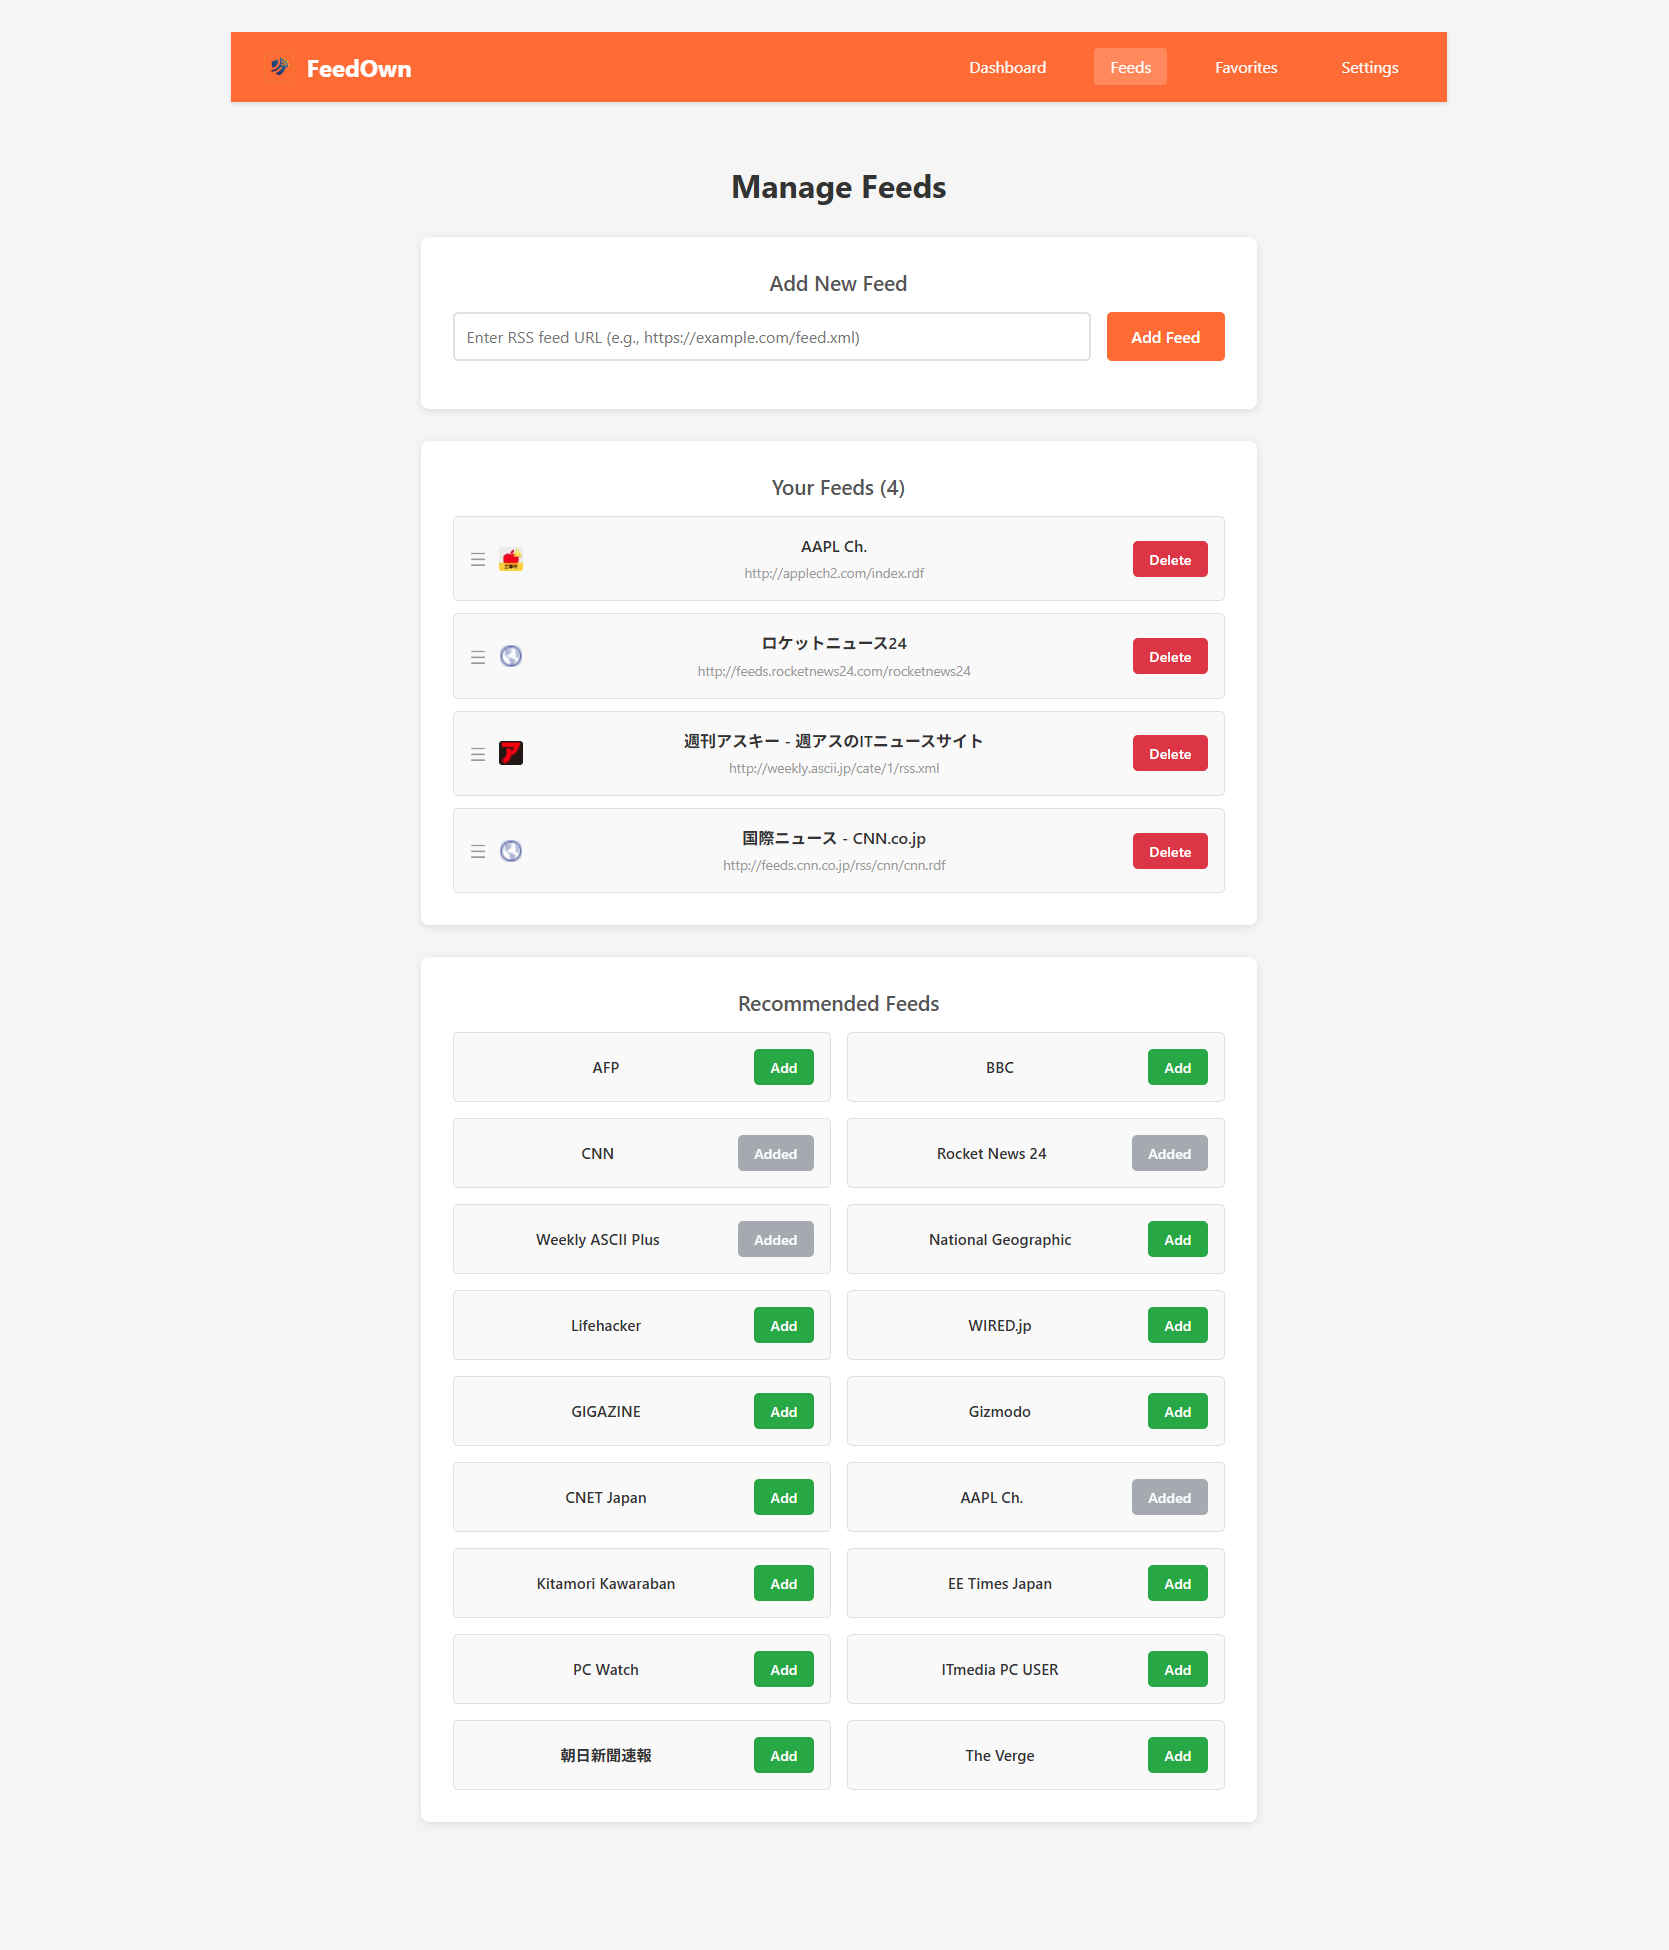Click the drag handle for 週刊アスキー feed
The image size is (1669, 1950).
click(478, 754)
